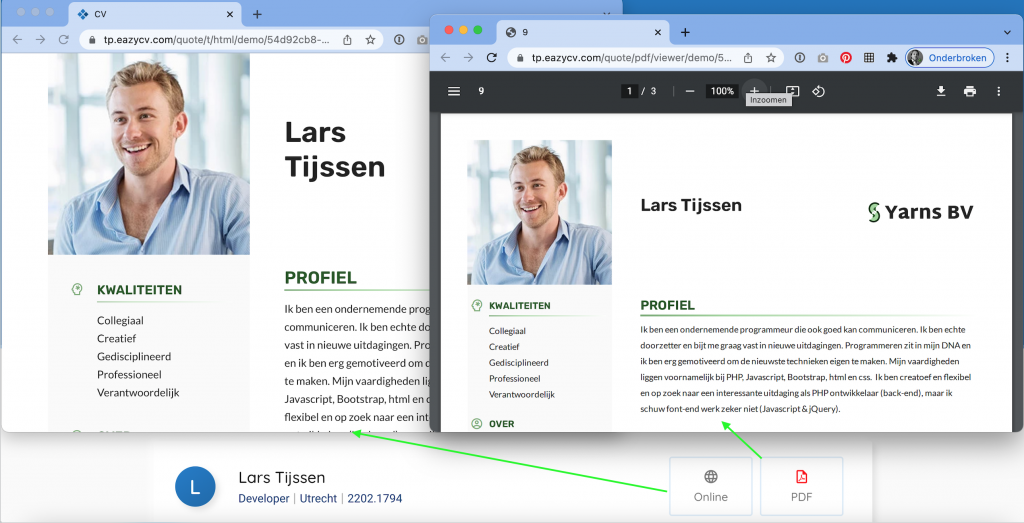Image resolution: width=1024 pixels, height=523 pixels.
Task: Click the PDF zoom out minus button
Action: pyautogui.click(x=690, y=91)
